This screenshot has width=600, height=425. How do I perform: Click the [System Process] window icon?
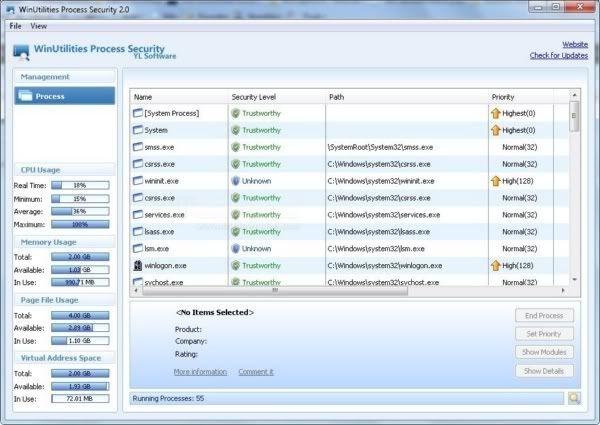click(x=138, y=113)
